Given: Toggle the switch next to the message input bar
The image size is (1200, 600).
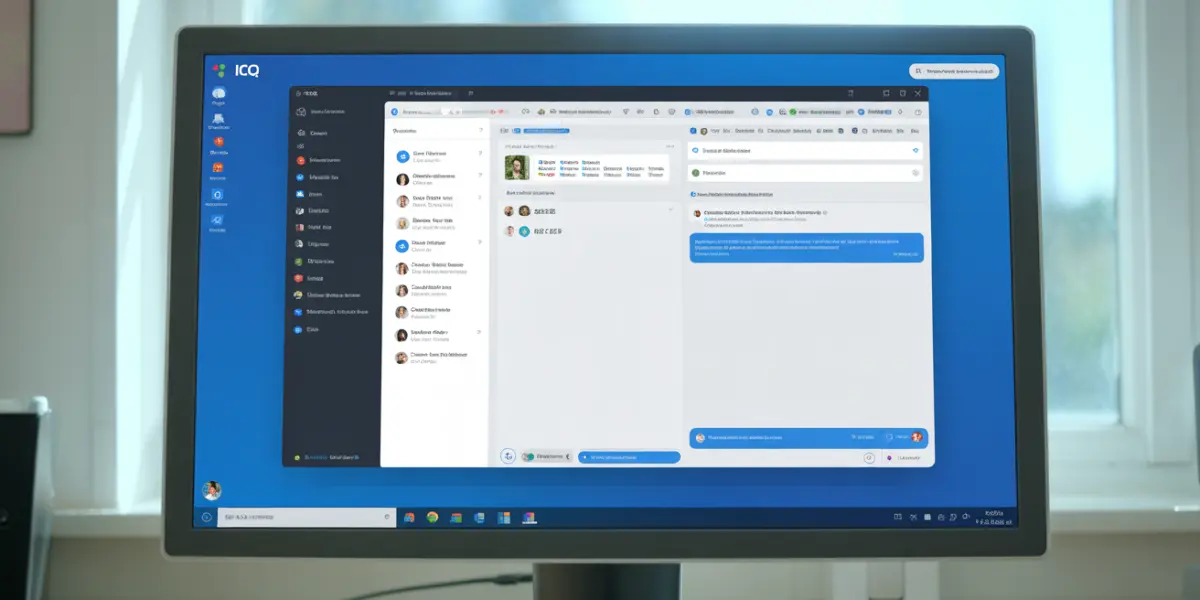Looking at the screenshot, I should coord(529,456).
